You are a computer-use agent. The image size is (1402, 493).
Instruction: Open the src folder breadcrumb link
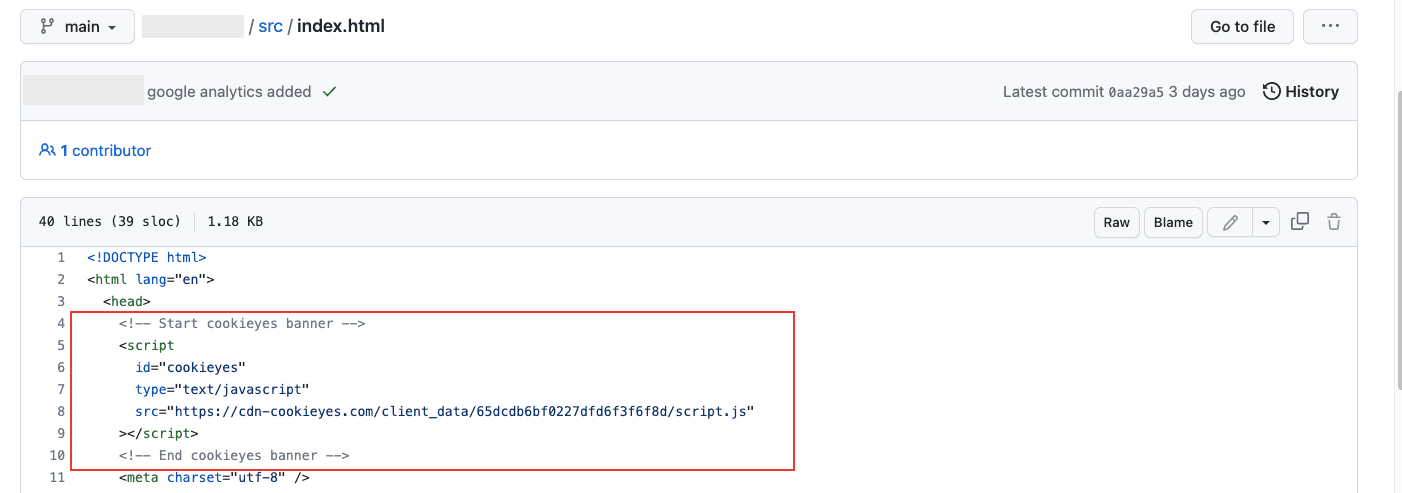tap(270, 27)
